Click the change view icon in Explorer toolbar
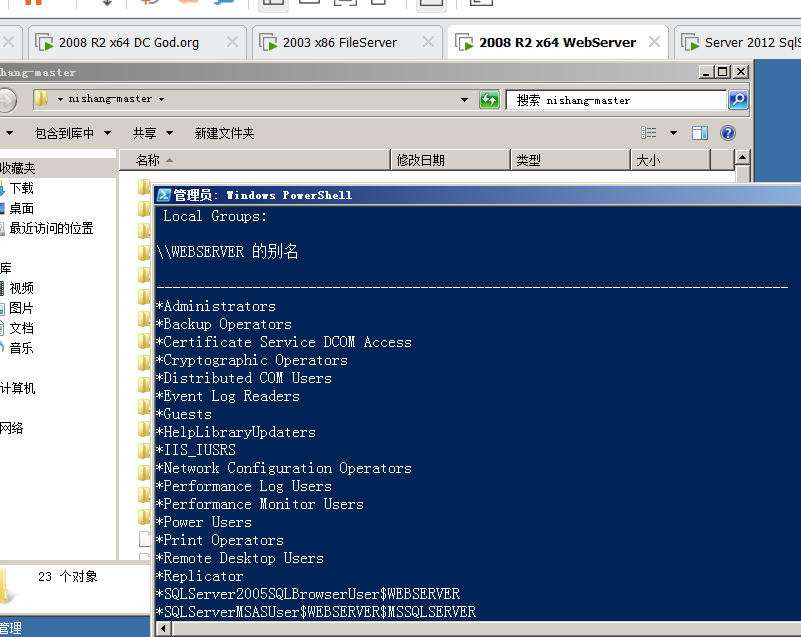 650,133
